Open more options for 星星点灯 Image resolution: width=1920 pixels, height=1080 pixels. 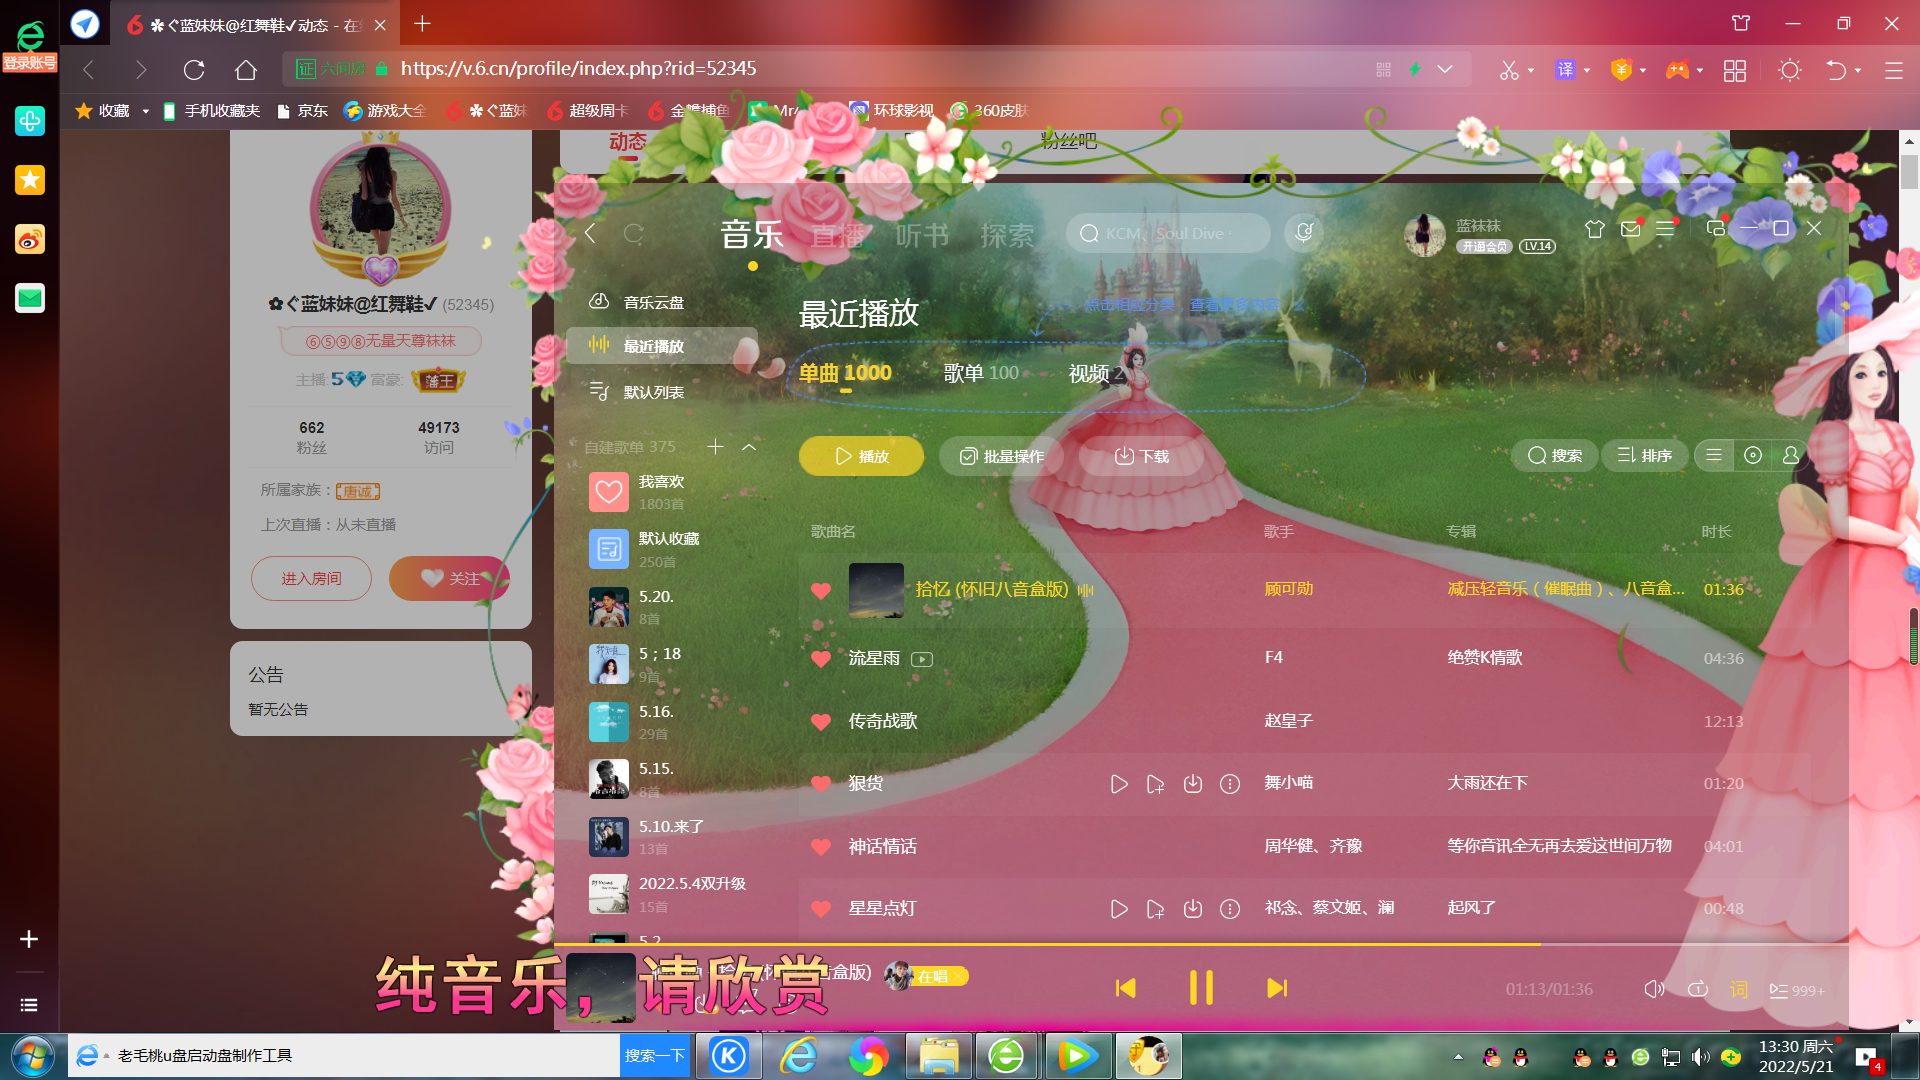click(x=1230, y=909)
